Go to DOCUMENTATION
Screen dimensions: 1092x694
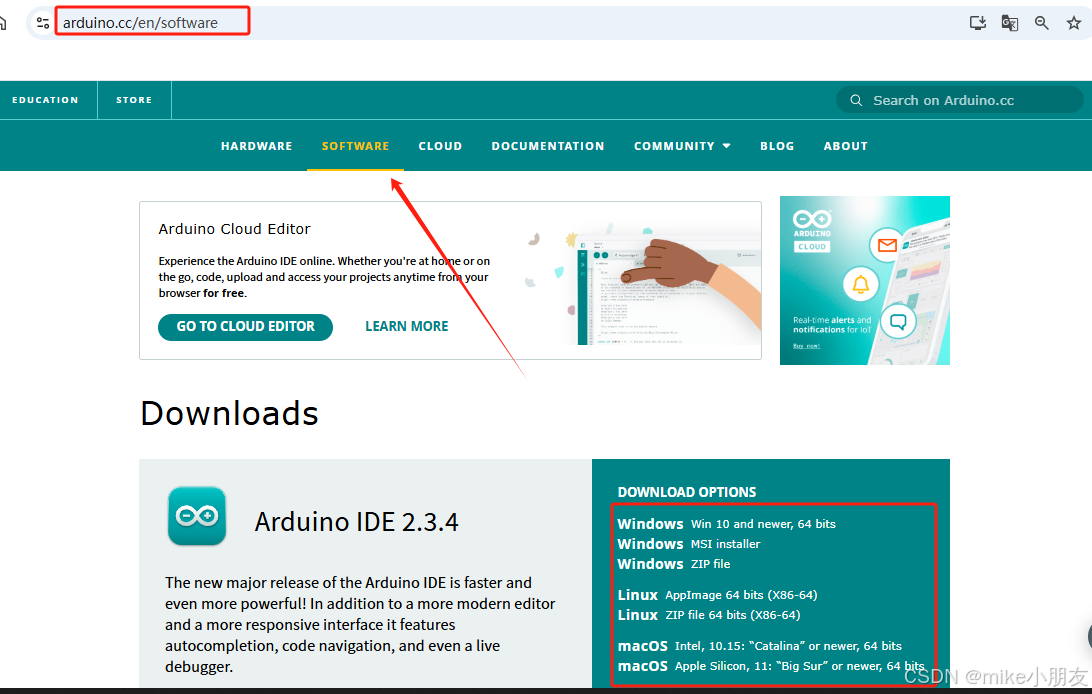[x=548, y=146]
